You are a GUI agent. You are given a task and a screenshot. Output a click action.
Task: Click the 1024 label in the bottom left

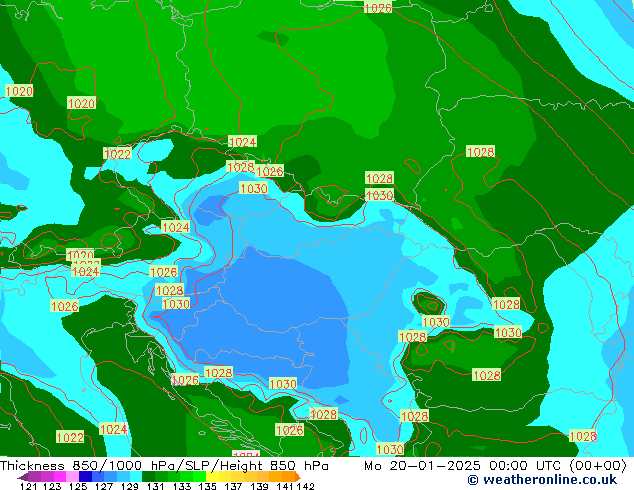click(x=113, y=429)
